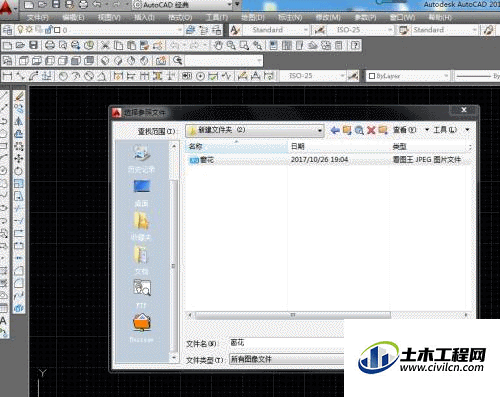Image resolution: width=500 pixels, height=397 pixels.
Task: Open the 视图(V) menu
Action: 109,18
